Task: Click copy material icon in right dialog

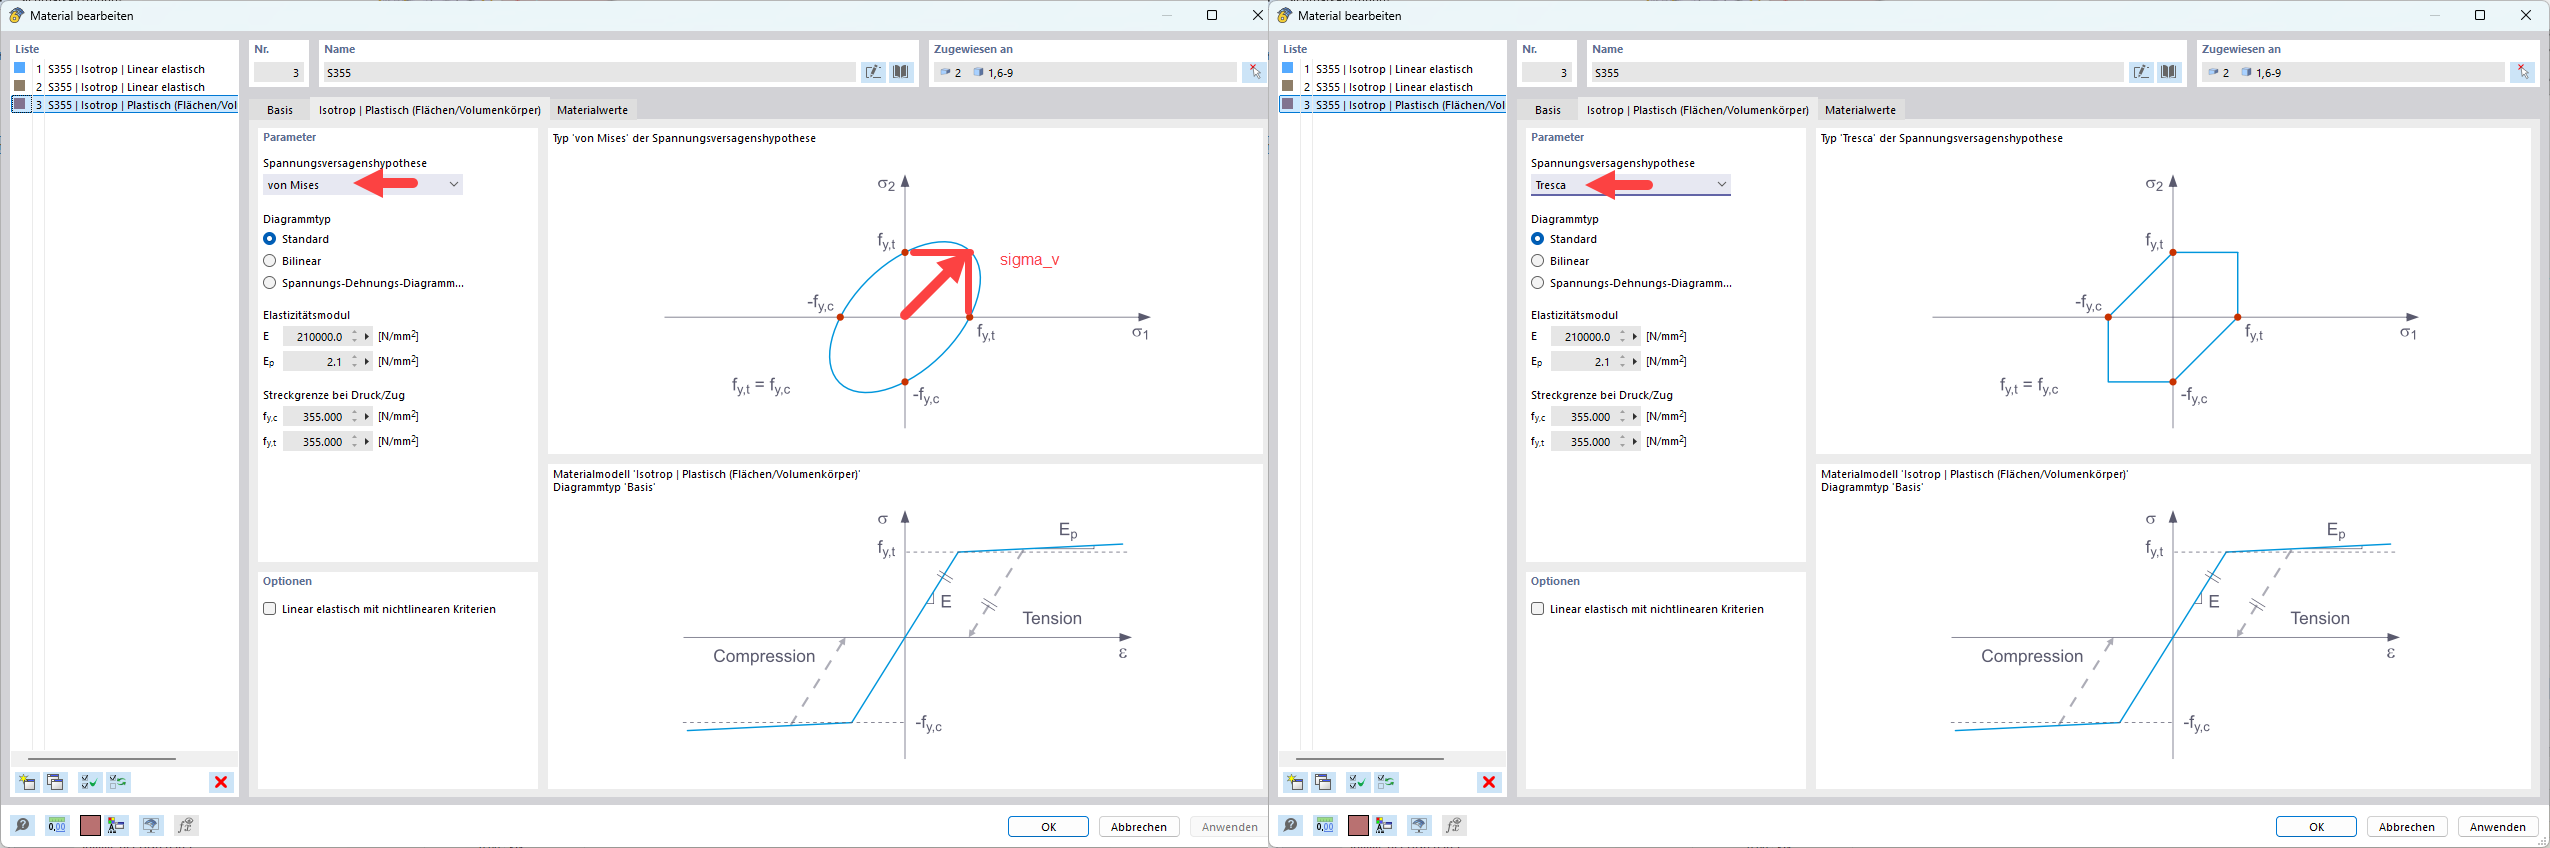Action: tap(1323, 782)
